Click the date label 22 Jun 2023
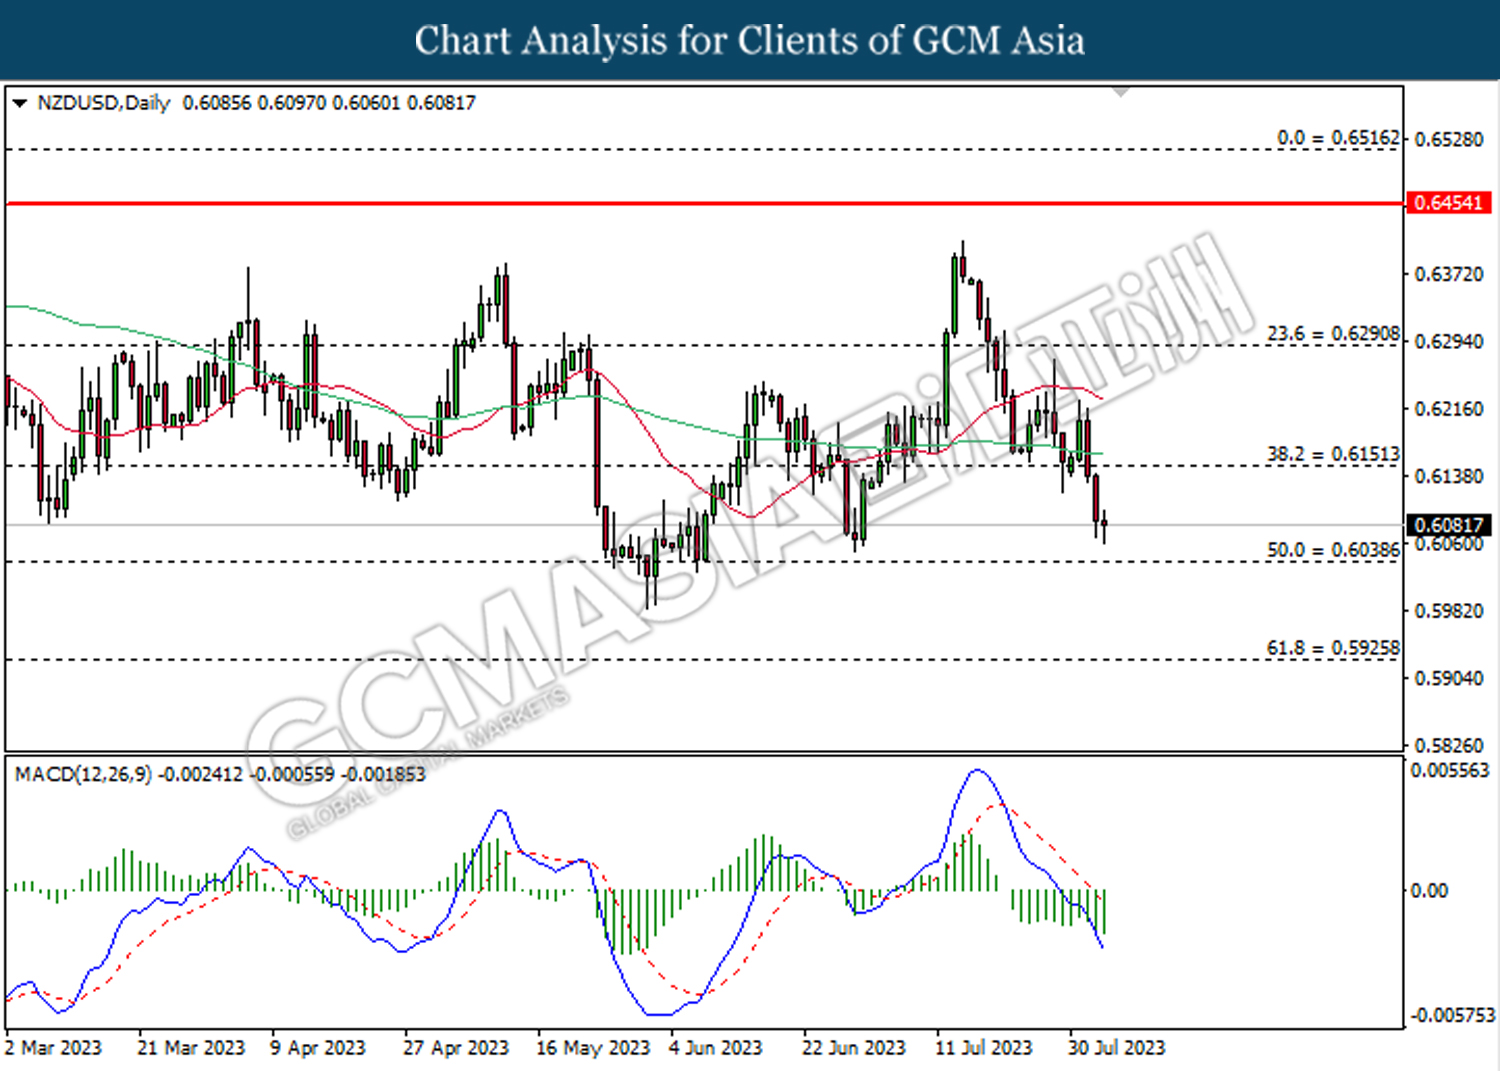 pos(854,1047)
